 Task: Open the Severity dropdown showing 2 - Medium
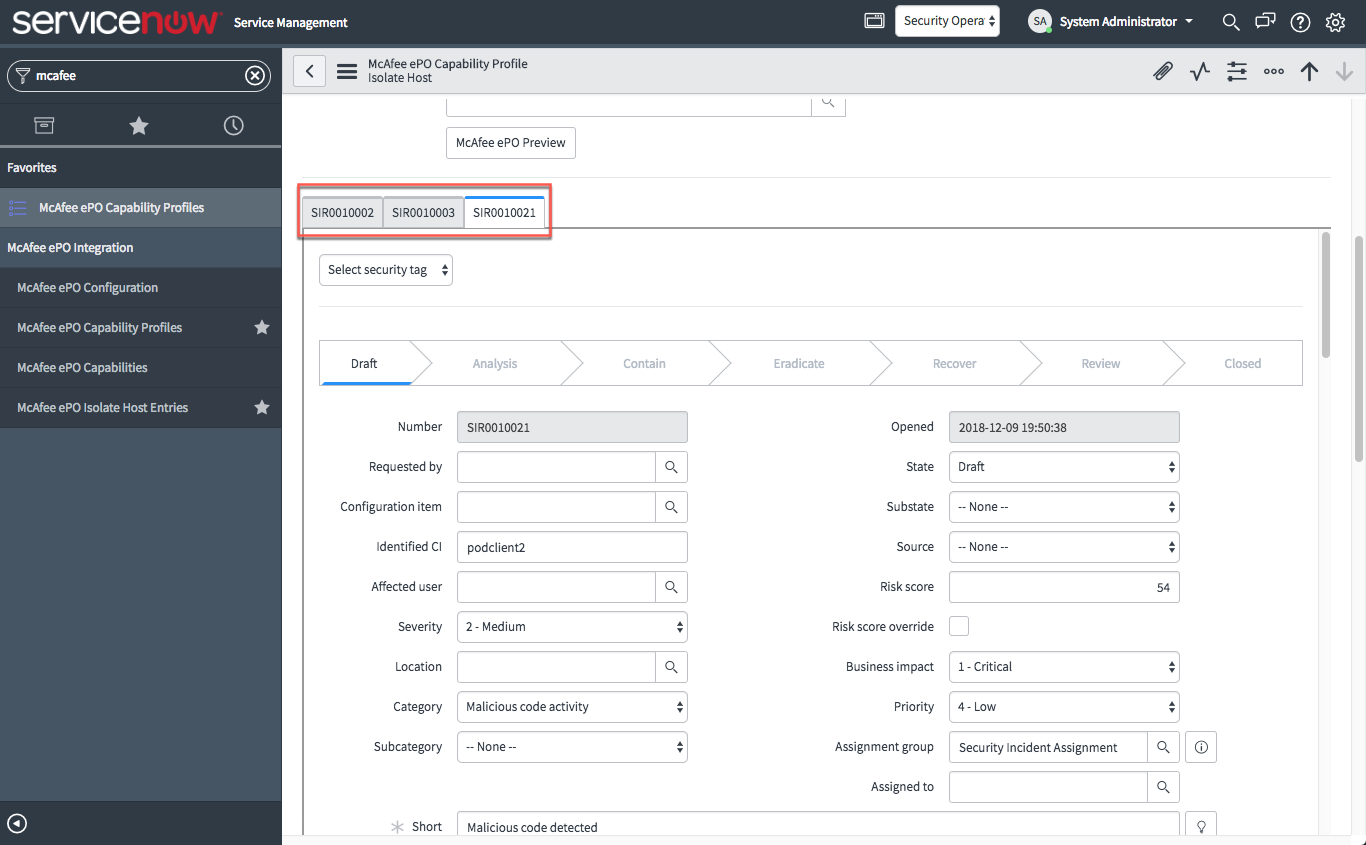[572, 627]
